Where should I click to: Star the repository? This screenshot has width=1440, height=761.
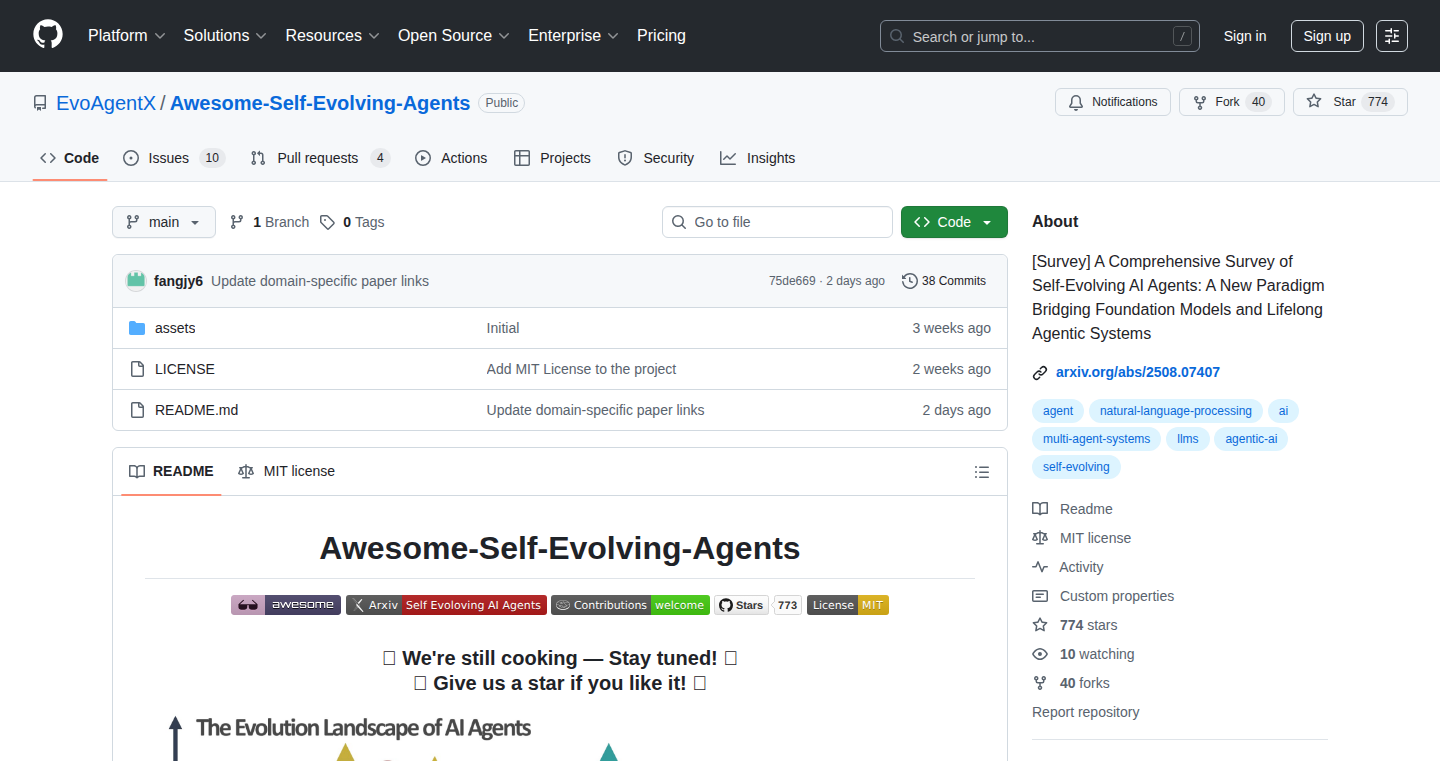(x=1350, y=102)
